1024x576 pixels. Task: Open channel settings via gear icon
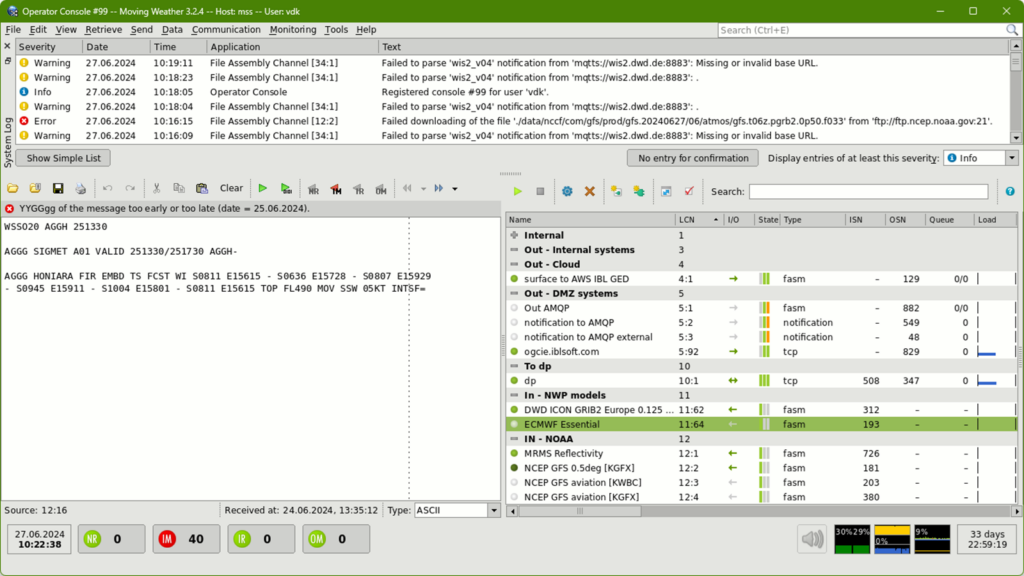coord(568,190)
